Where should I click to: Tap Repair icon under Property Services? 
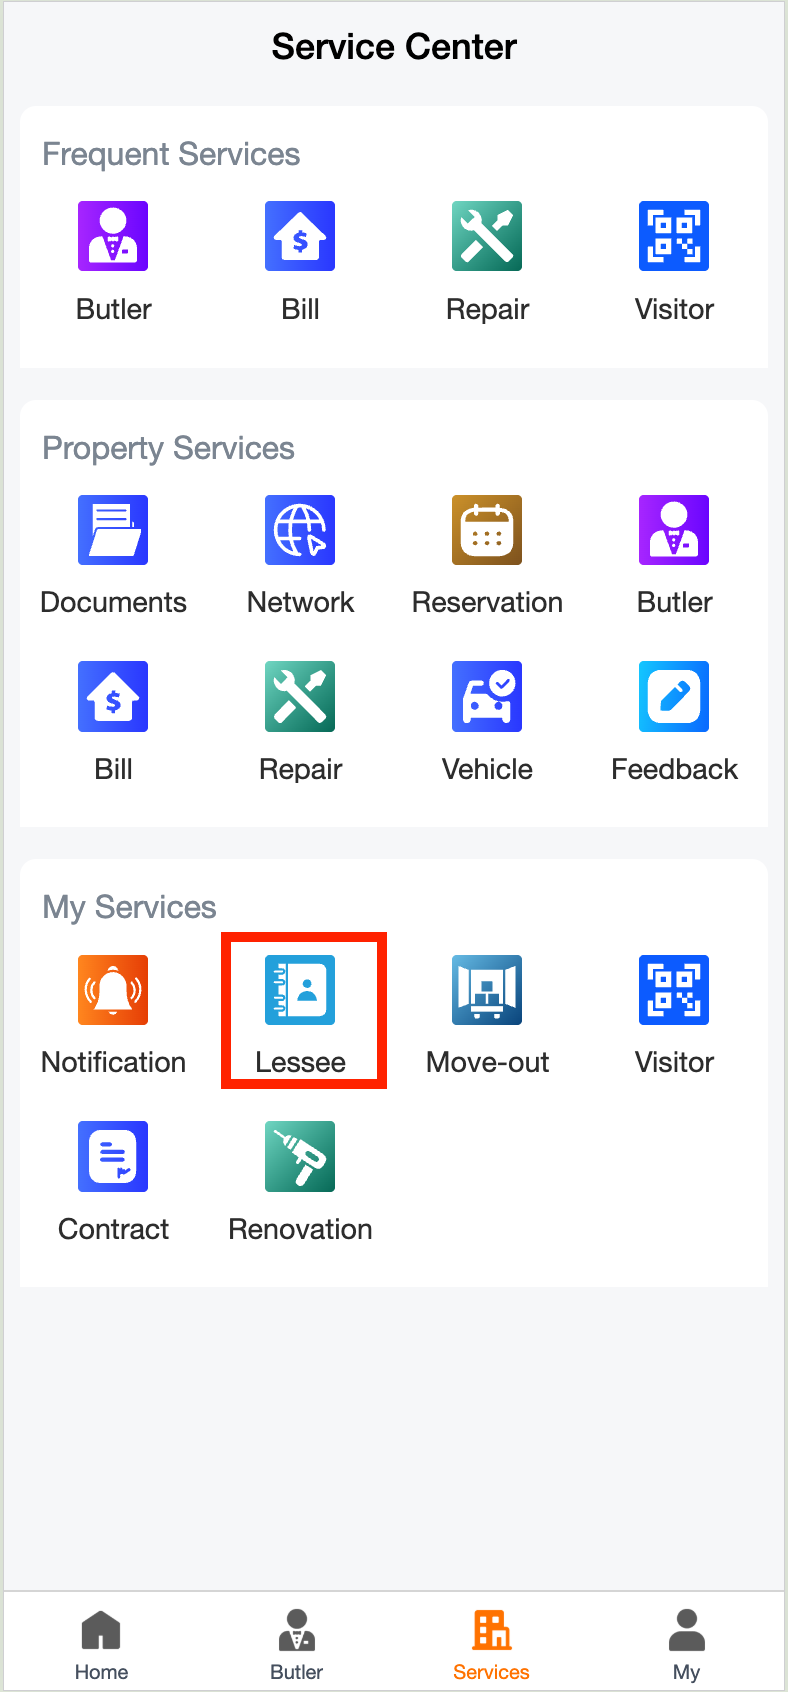300,697
